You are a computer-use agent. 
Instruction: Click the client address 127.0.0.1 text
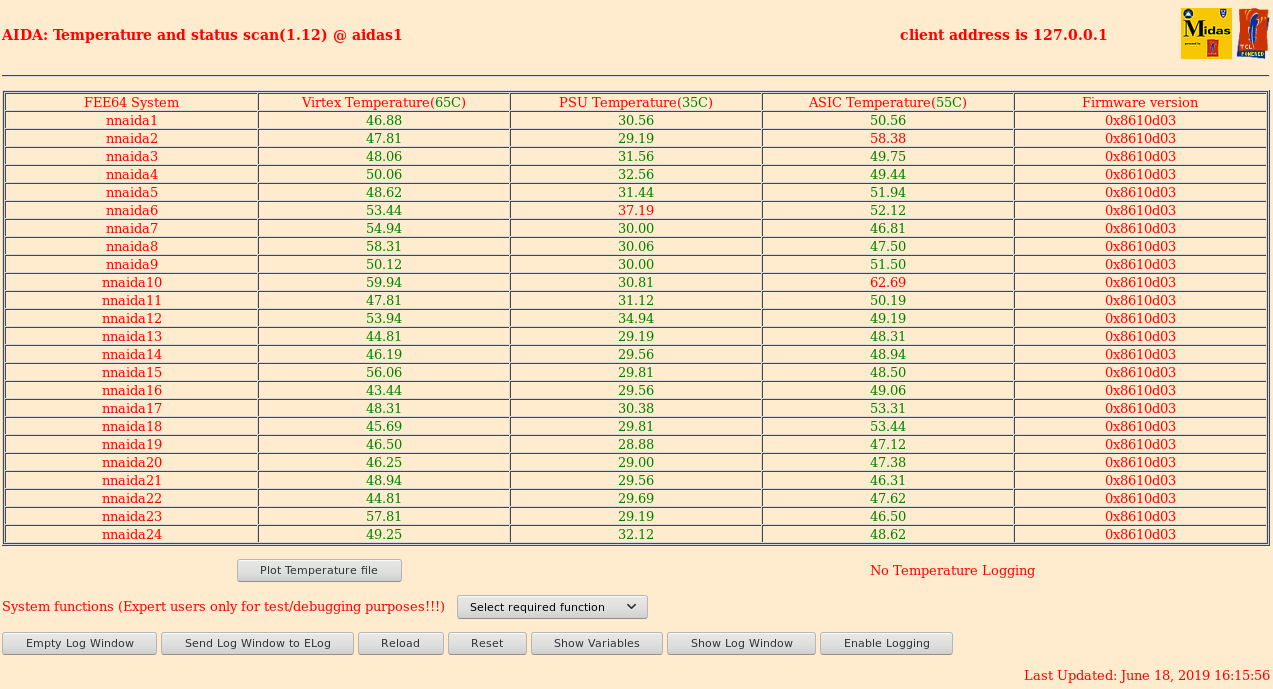pos(1003,35)
